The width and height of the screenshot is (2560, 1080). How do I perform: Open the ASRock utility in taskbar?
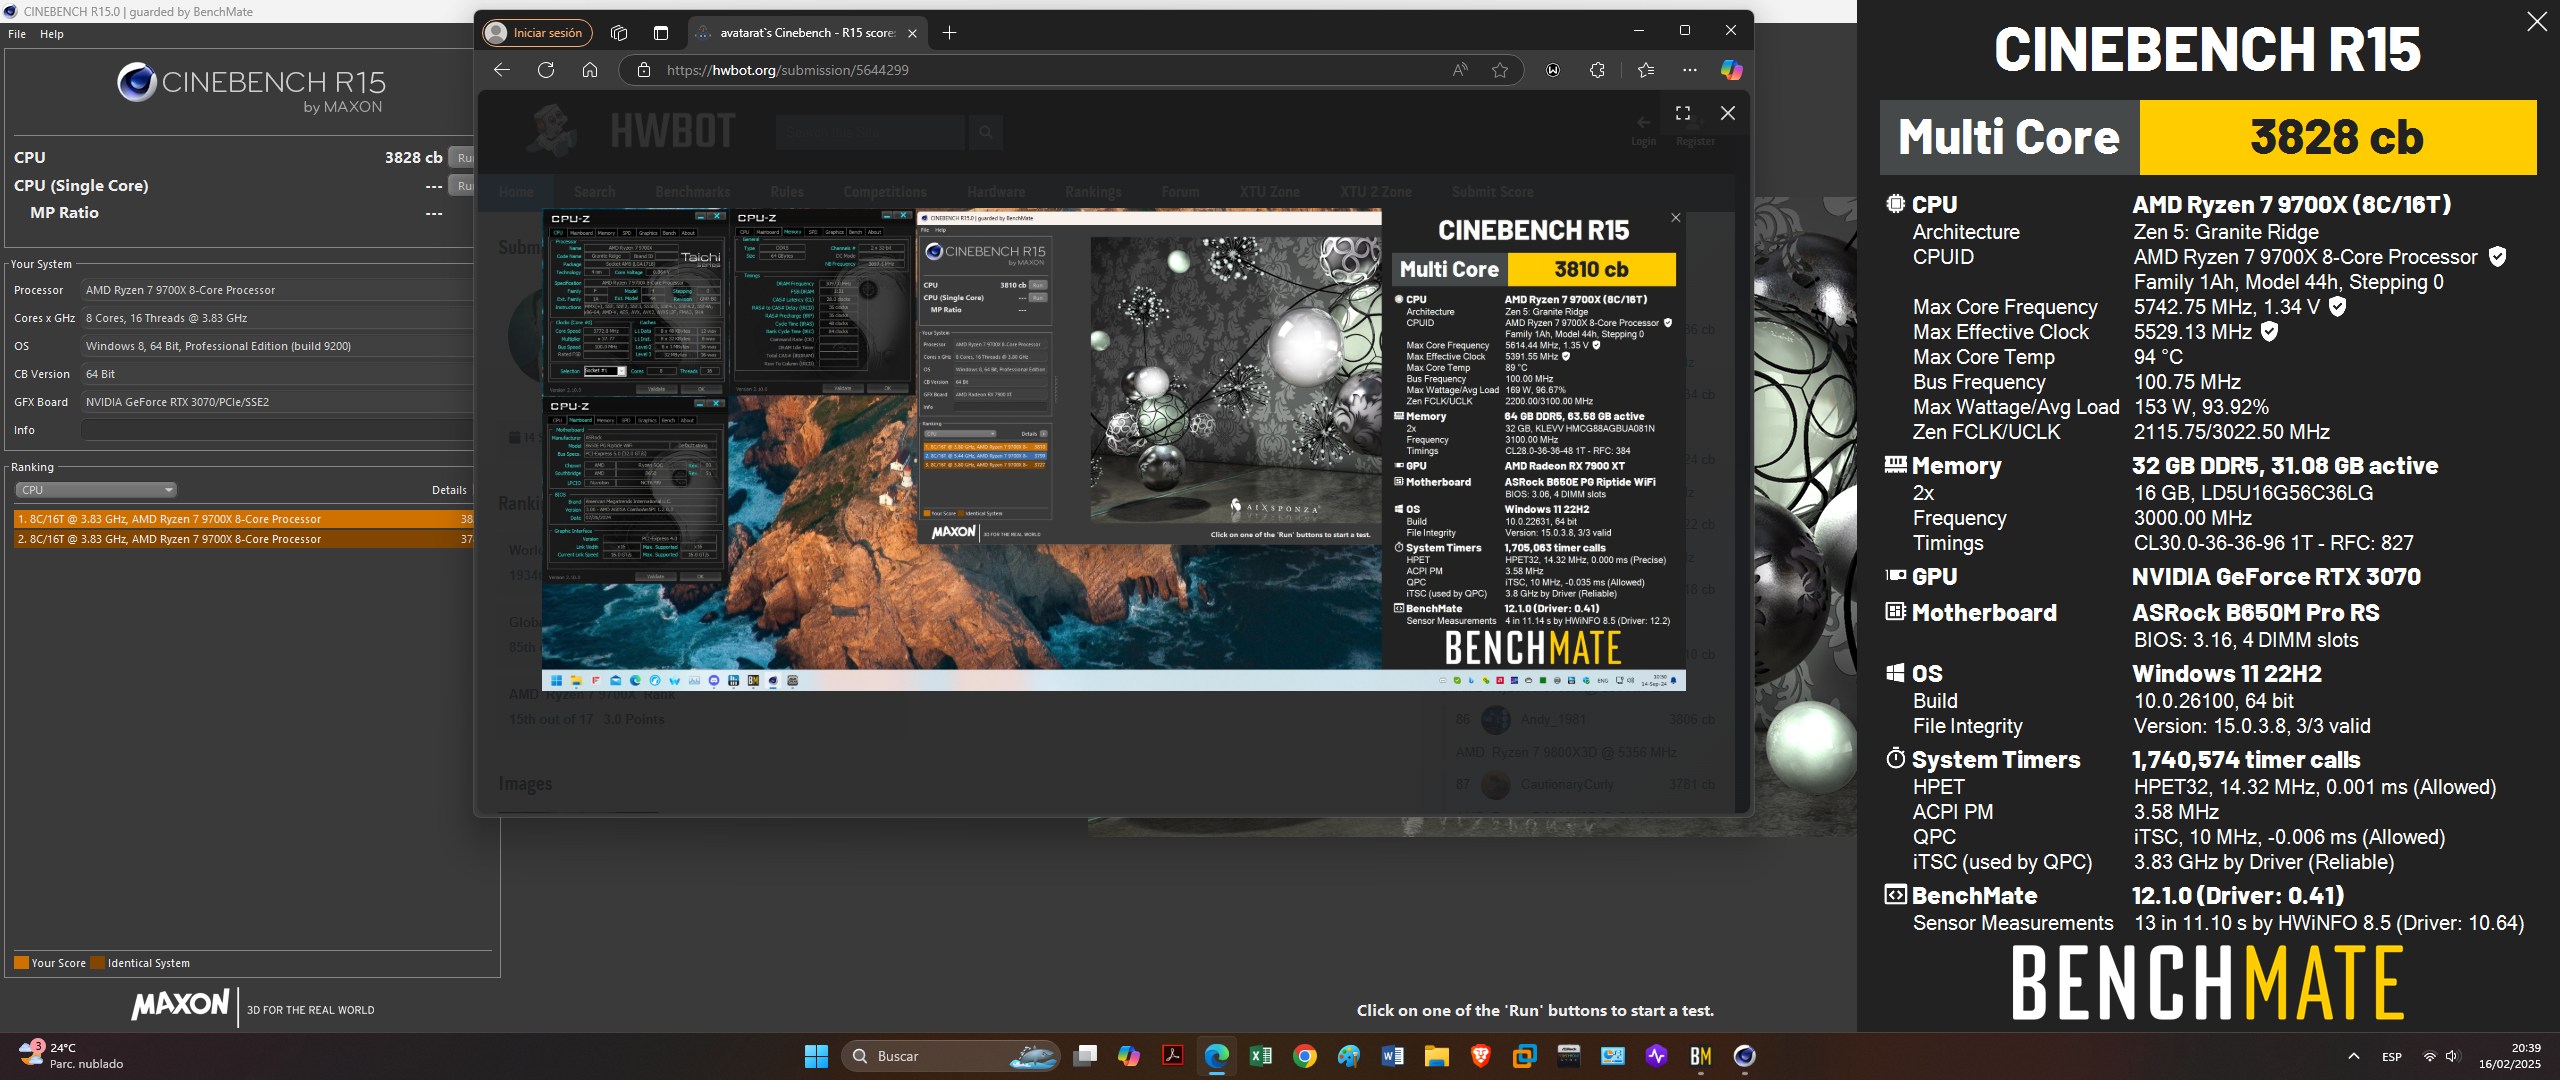coord(1568,1056)
